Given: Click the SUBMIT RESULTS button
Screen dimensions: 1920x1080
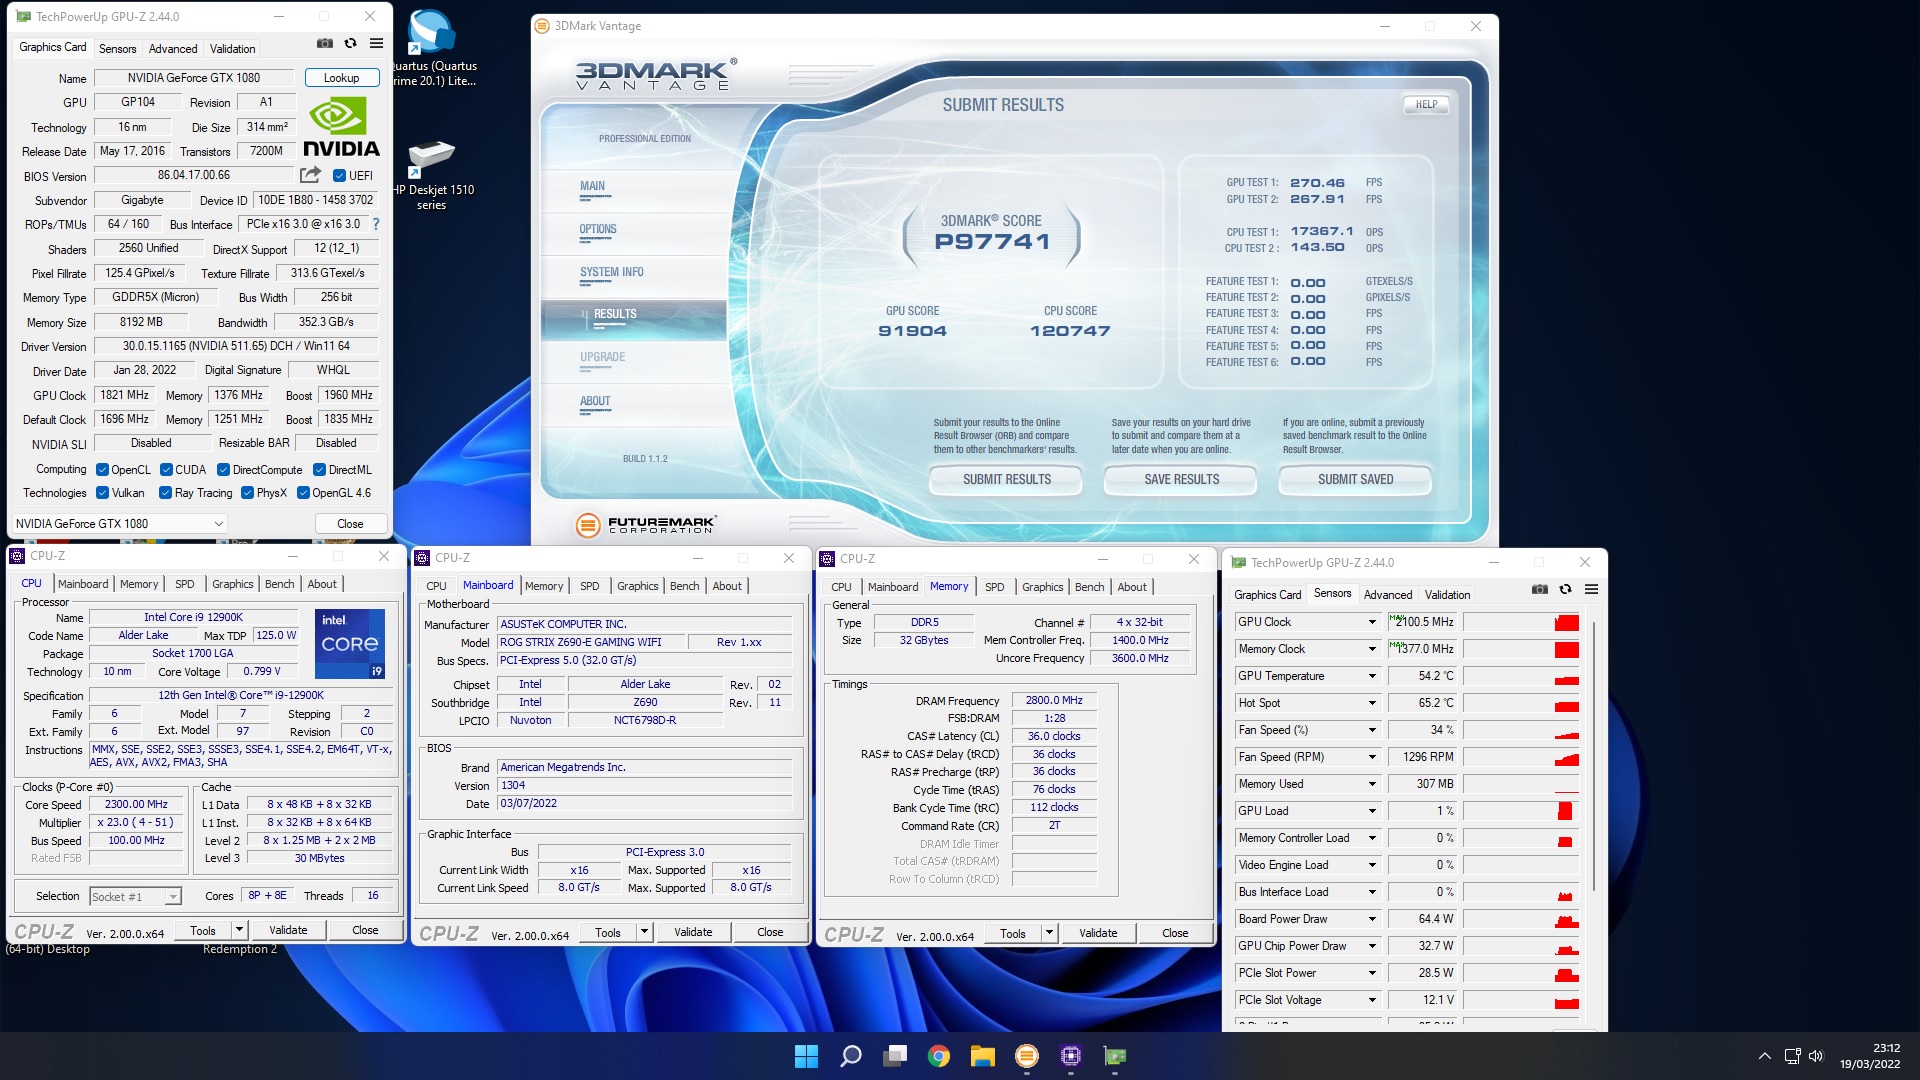Looking at the screenshot, I should tap(1006, 480).
